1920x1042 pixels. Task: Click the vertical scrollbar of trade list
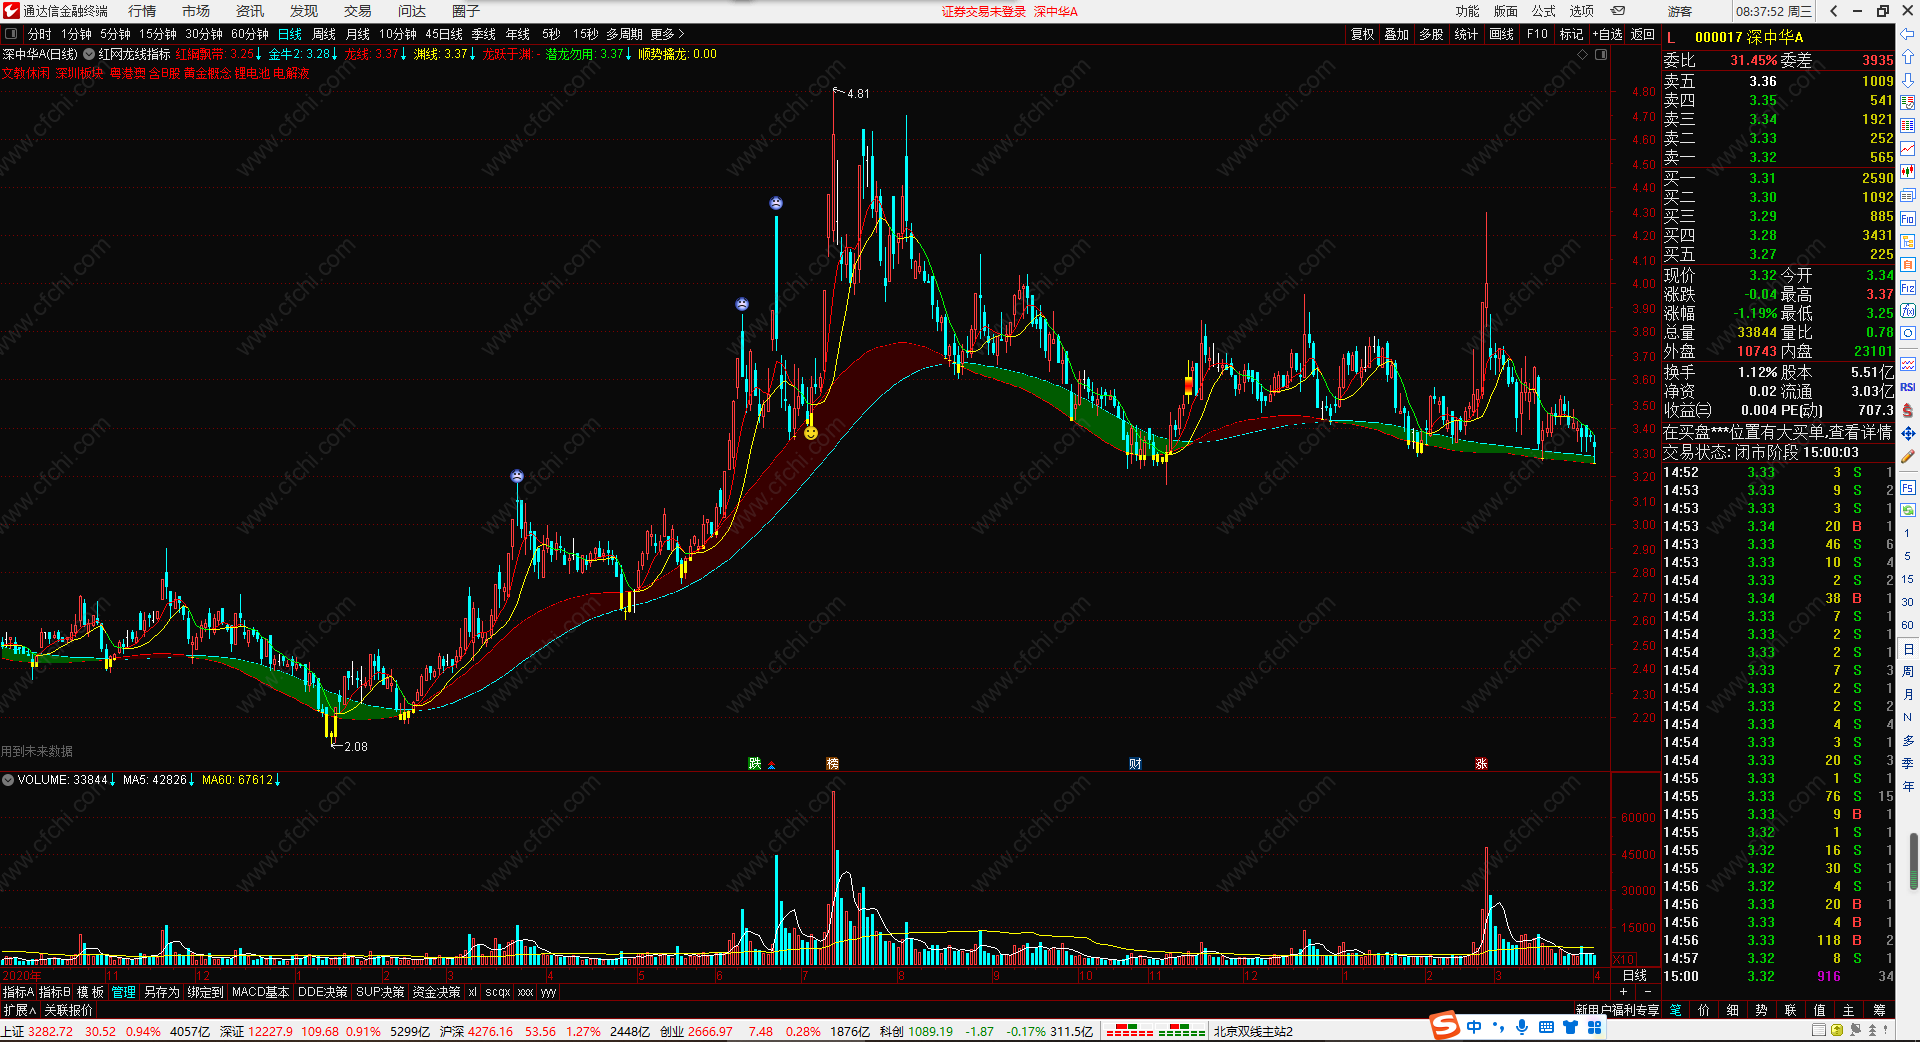click(1914, 861)
